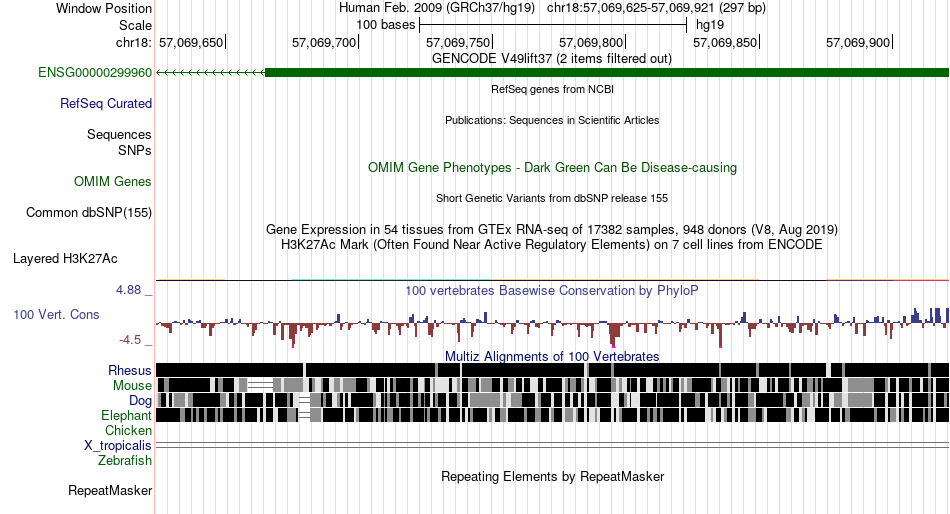Click the H3K27Ac Mark ENCODE title
Screen dimensions: 950x514
coord(552,245)
